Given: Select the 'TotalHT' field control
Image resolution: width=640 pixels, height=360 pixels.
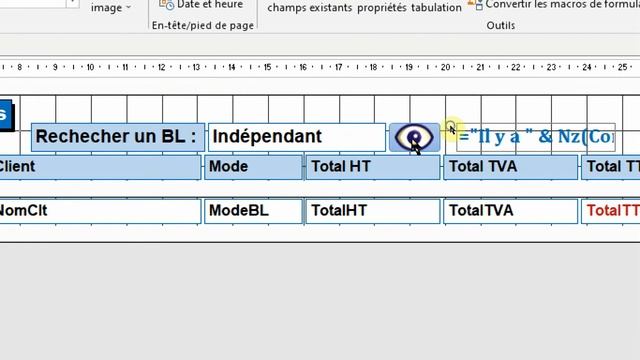Looking at the screenshot, I should coord(373,211).
